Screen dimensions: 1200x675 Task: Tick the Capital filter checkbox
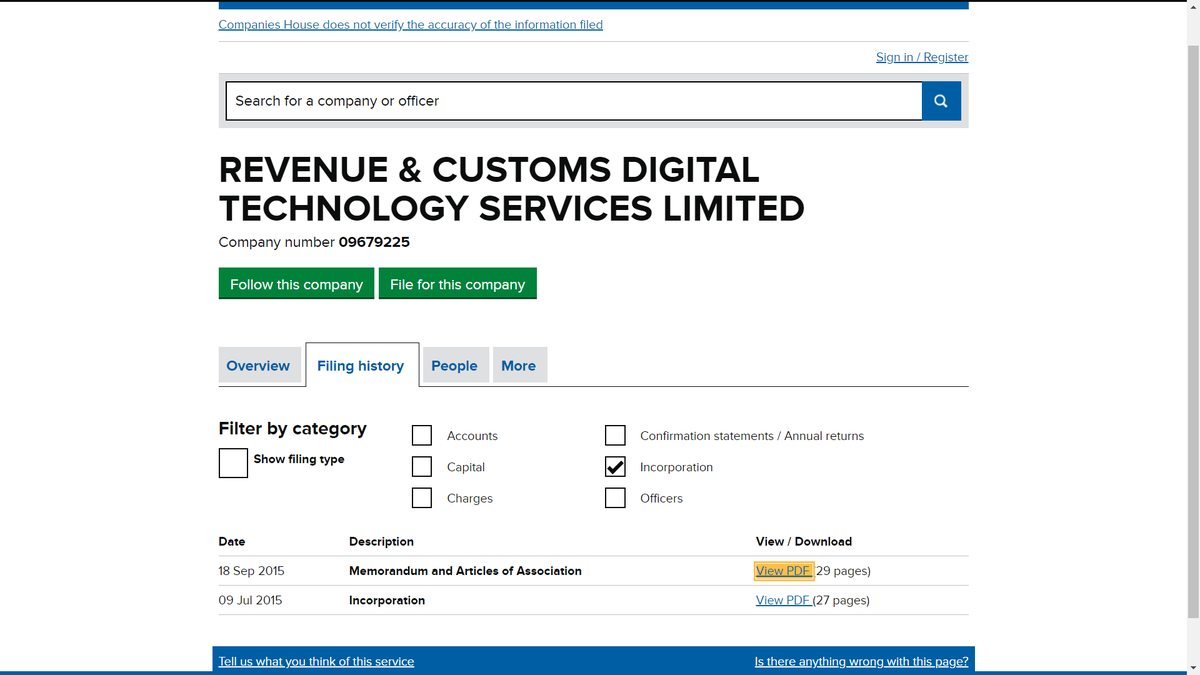click(x=422, y=467)
